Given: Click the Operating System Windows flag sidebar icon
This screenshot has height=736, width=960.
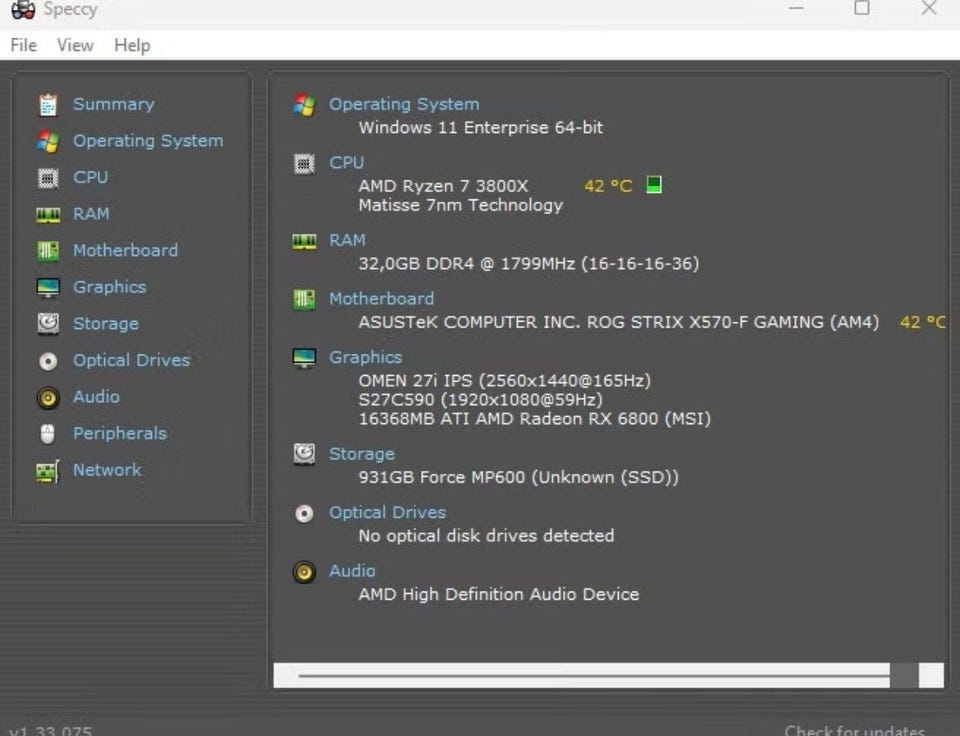Looking at the screenshot, I should point(48,141).
